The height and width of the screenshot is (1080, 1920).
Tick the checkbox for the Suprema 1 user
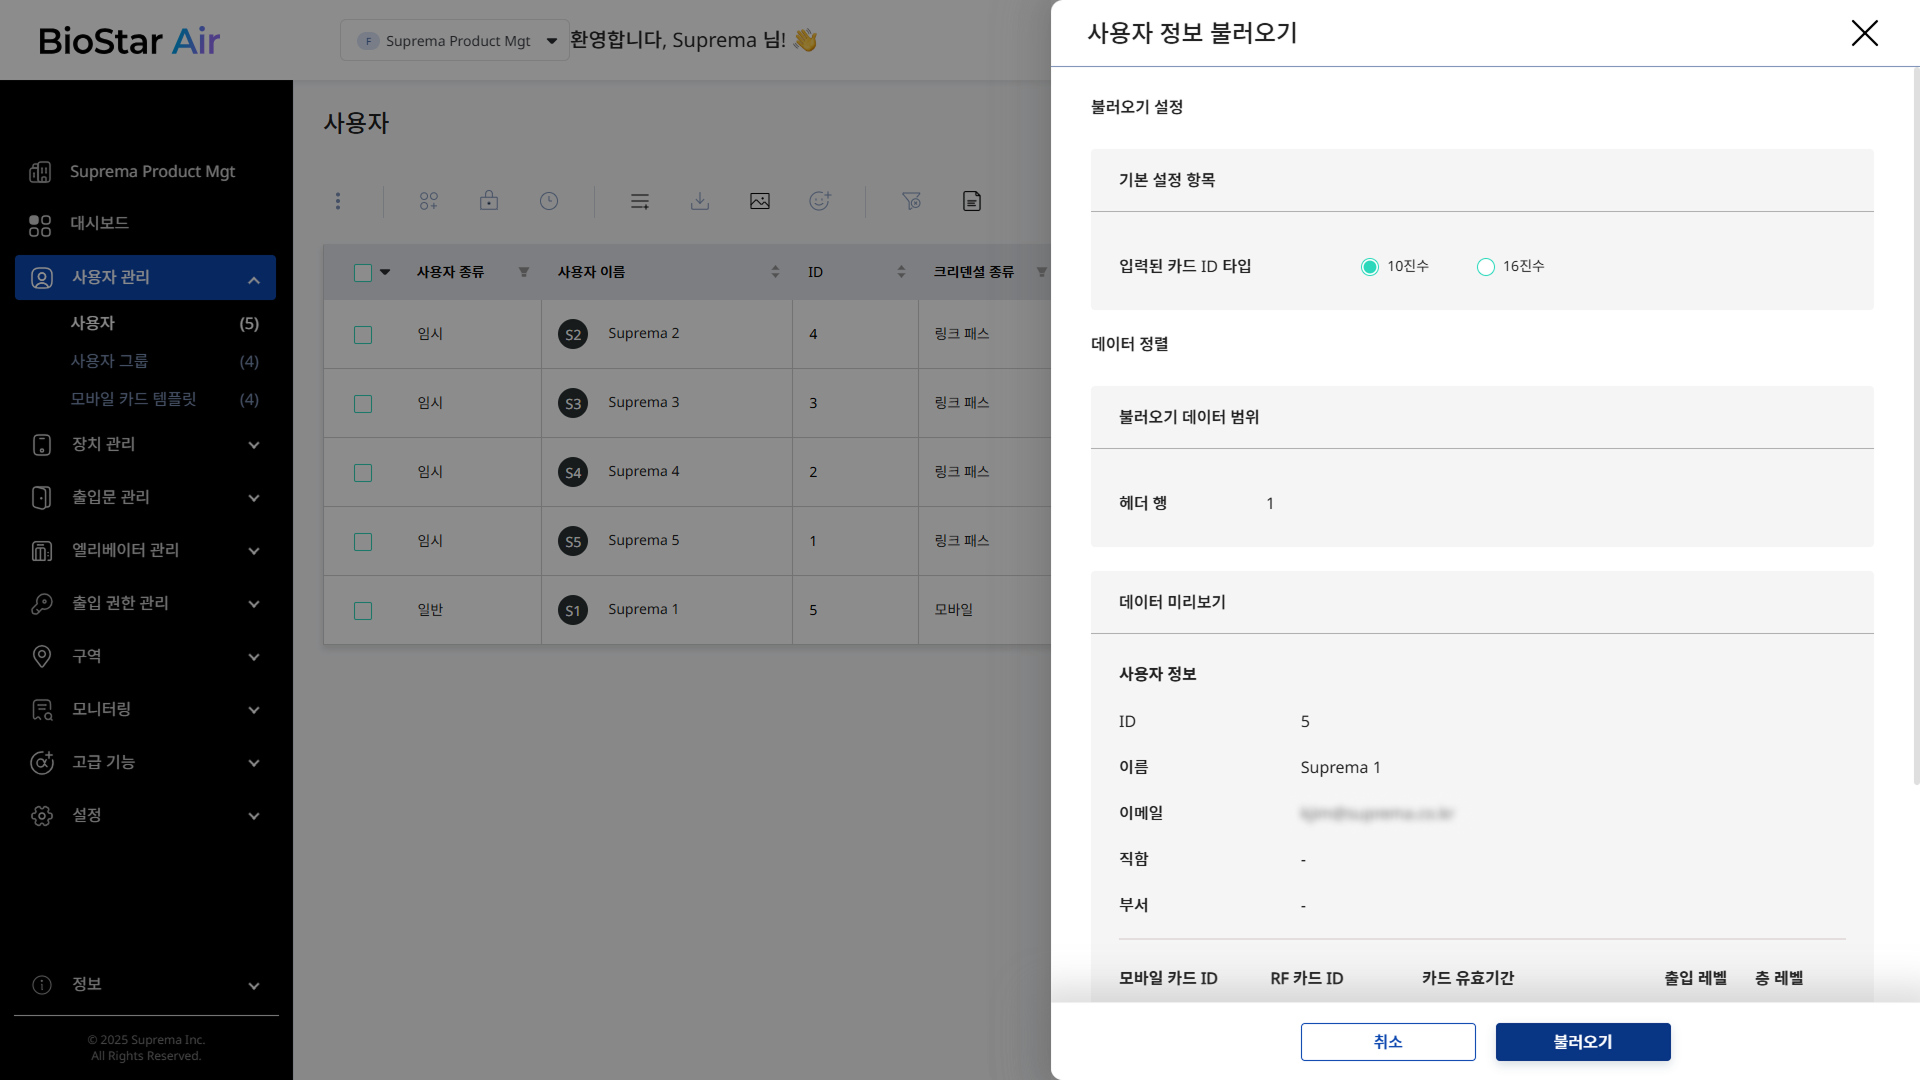coord(363,611)
